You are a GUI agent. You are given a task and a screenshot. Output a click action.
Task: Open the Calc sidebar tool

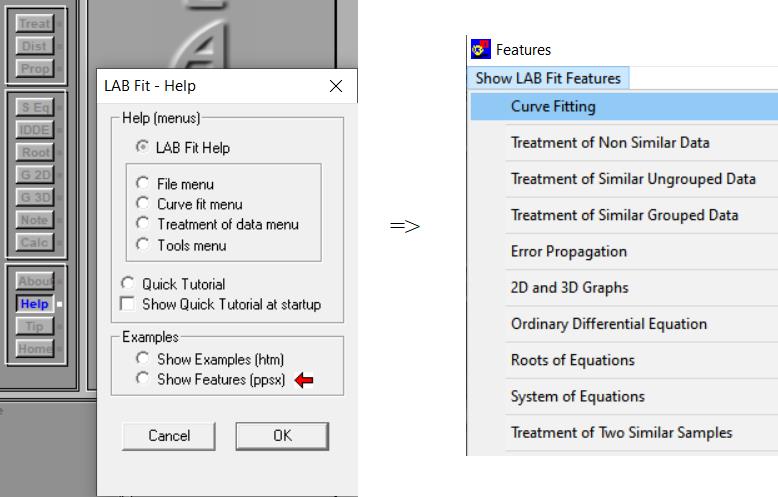click(x=35, y=243)
